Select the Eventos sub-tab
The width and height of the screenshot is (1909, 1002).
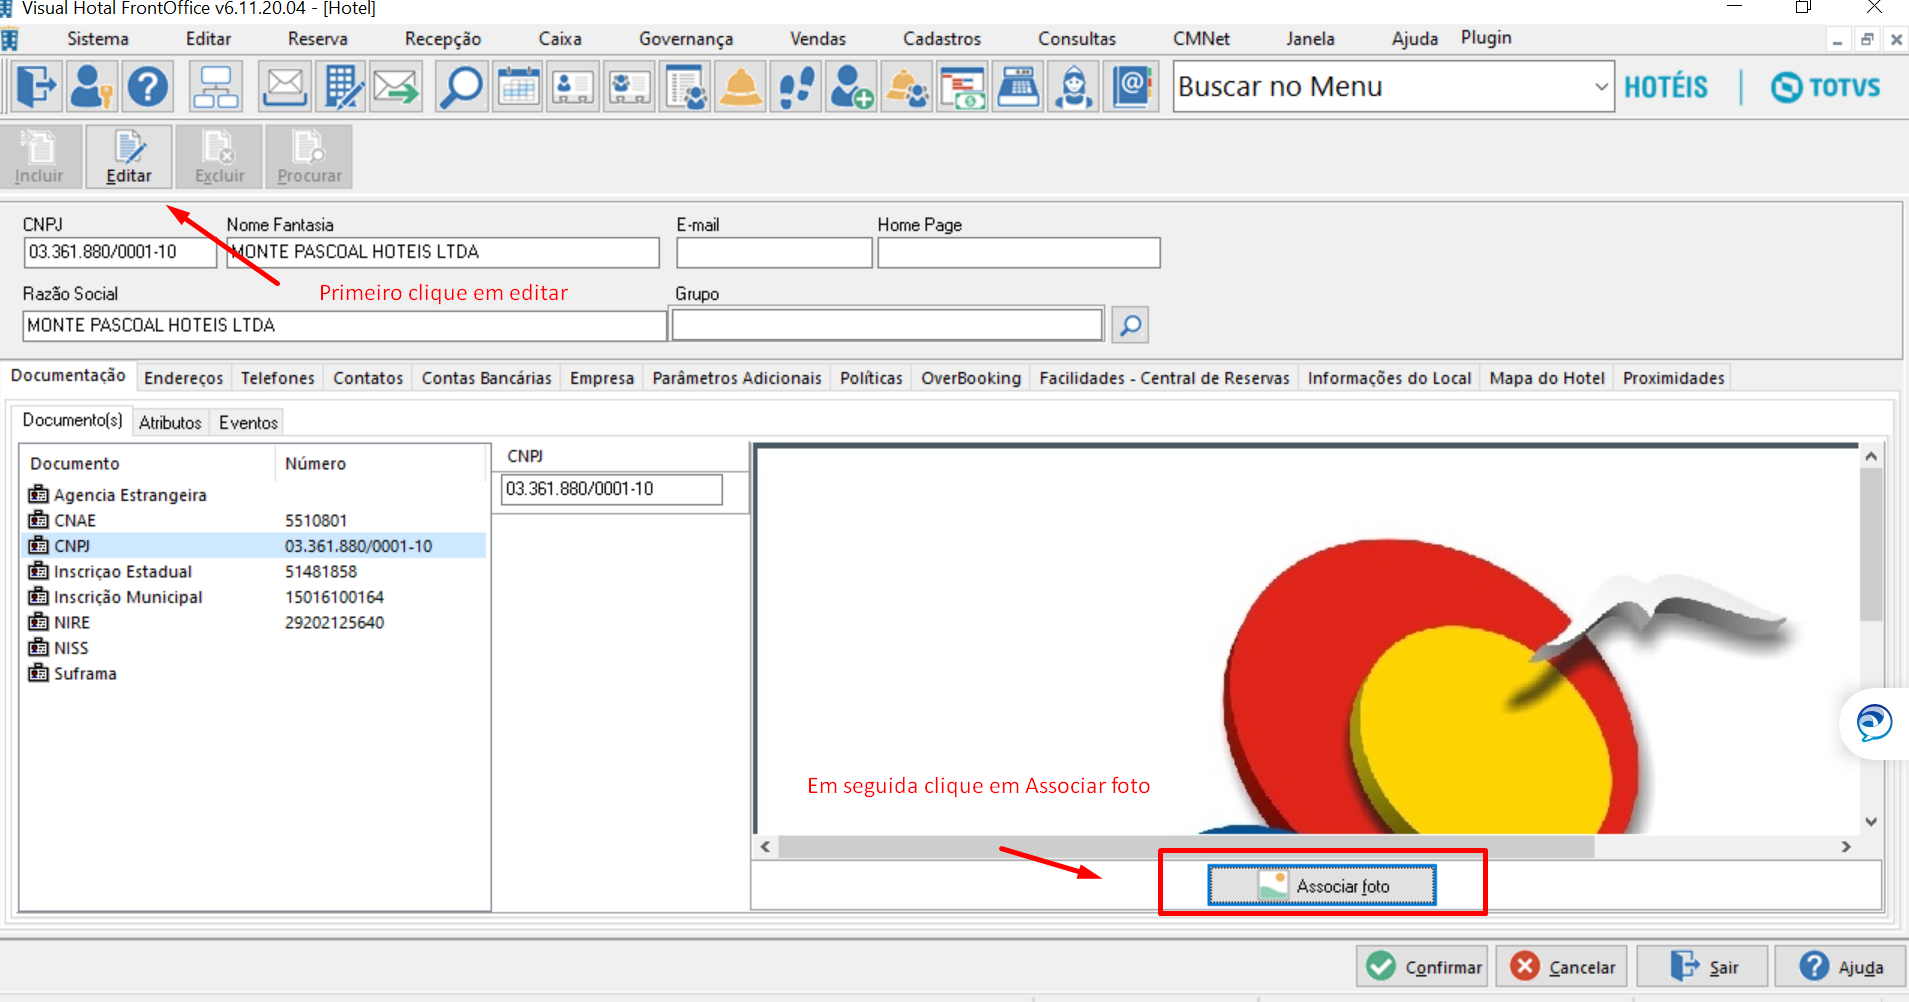(248, 422)
